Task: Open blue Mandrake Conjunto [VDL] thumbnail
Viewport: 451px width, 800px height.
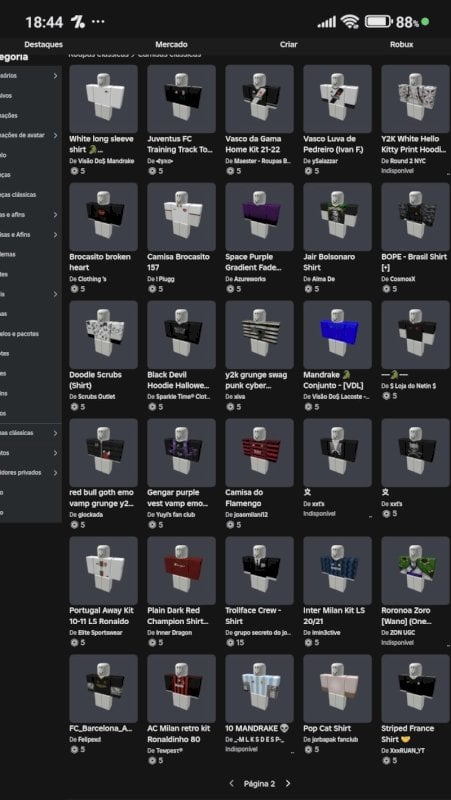Action: [337, 335]
